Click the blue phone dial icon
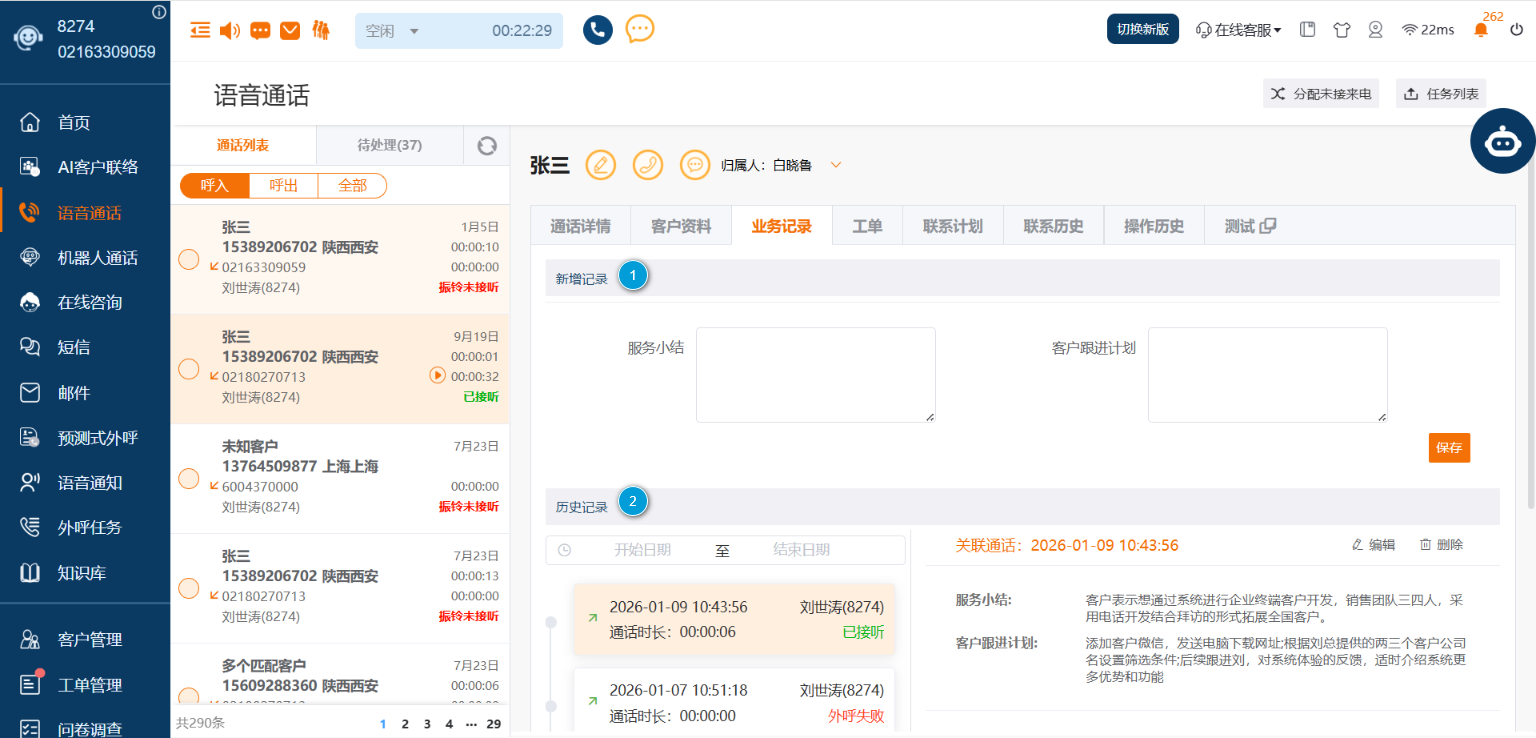Screen dimensions: 1536x738 pos(597,30)
